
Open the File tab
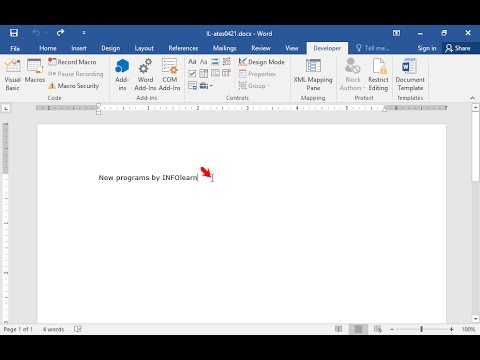[15, 48]
